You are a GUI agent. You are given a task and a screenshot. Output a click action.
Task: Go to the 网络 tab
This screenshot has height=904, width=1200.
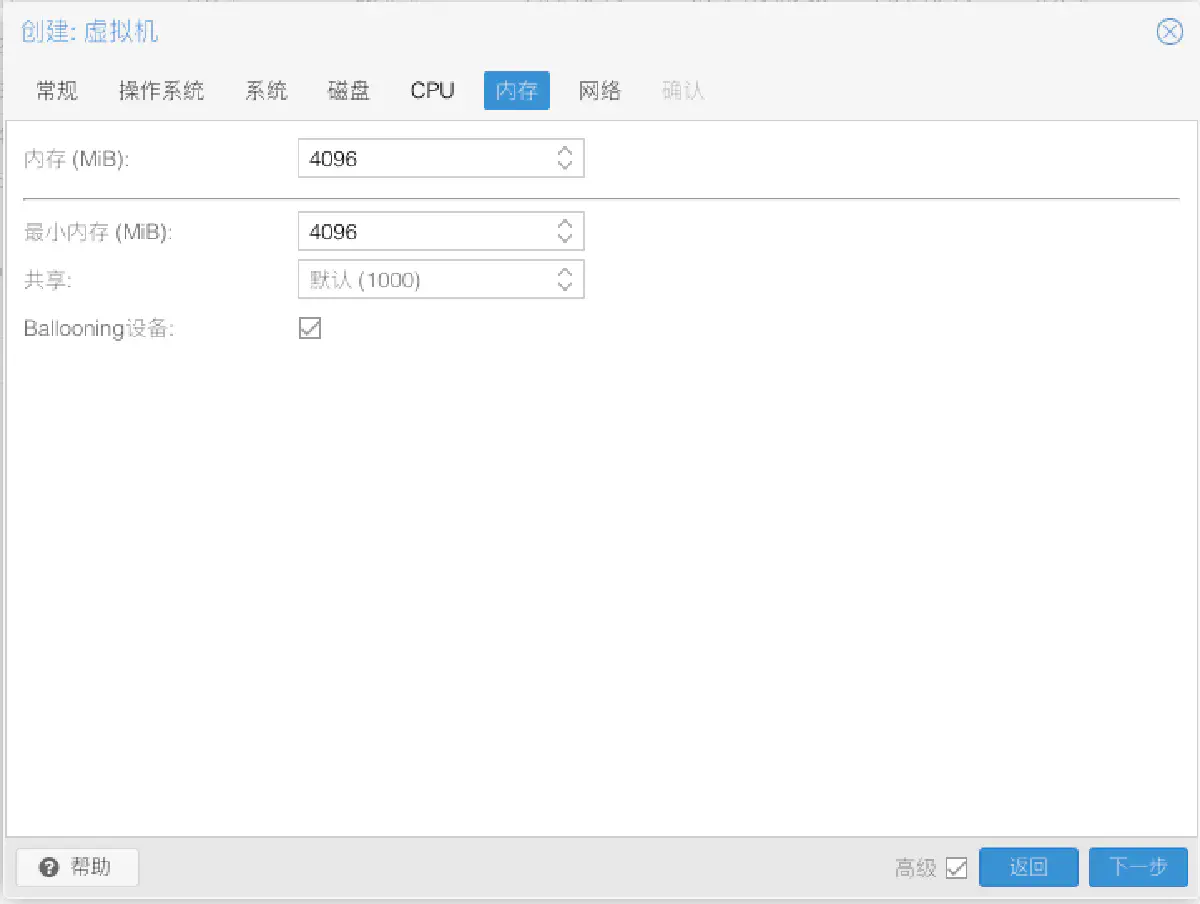pyautogui.click(x=600, y=90)
